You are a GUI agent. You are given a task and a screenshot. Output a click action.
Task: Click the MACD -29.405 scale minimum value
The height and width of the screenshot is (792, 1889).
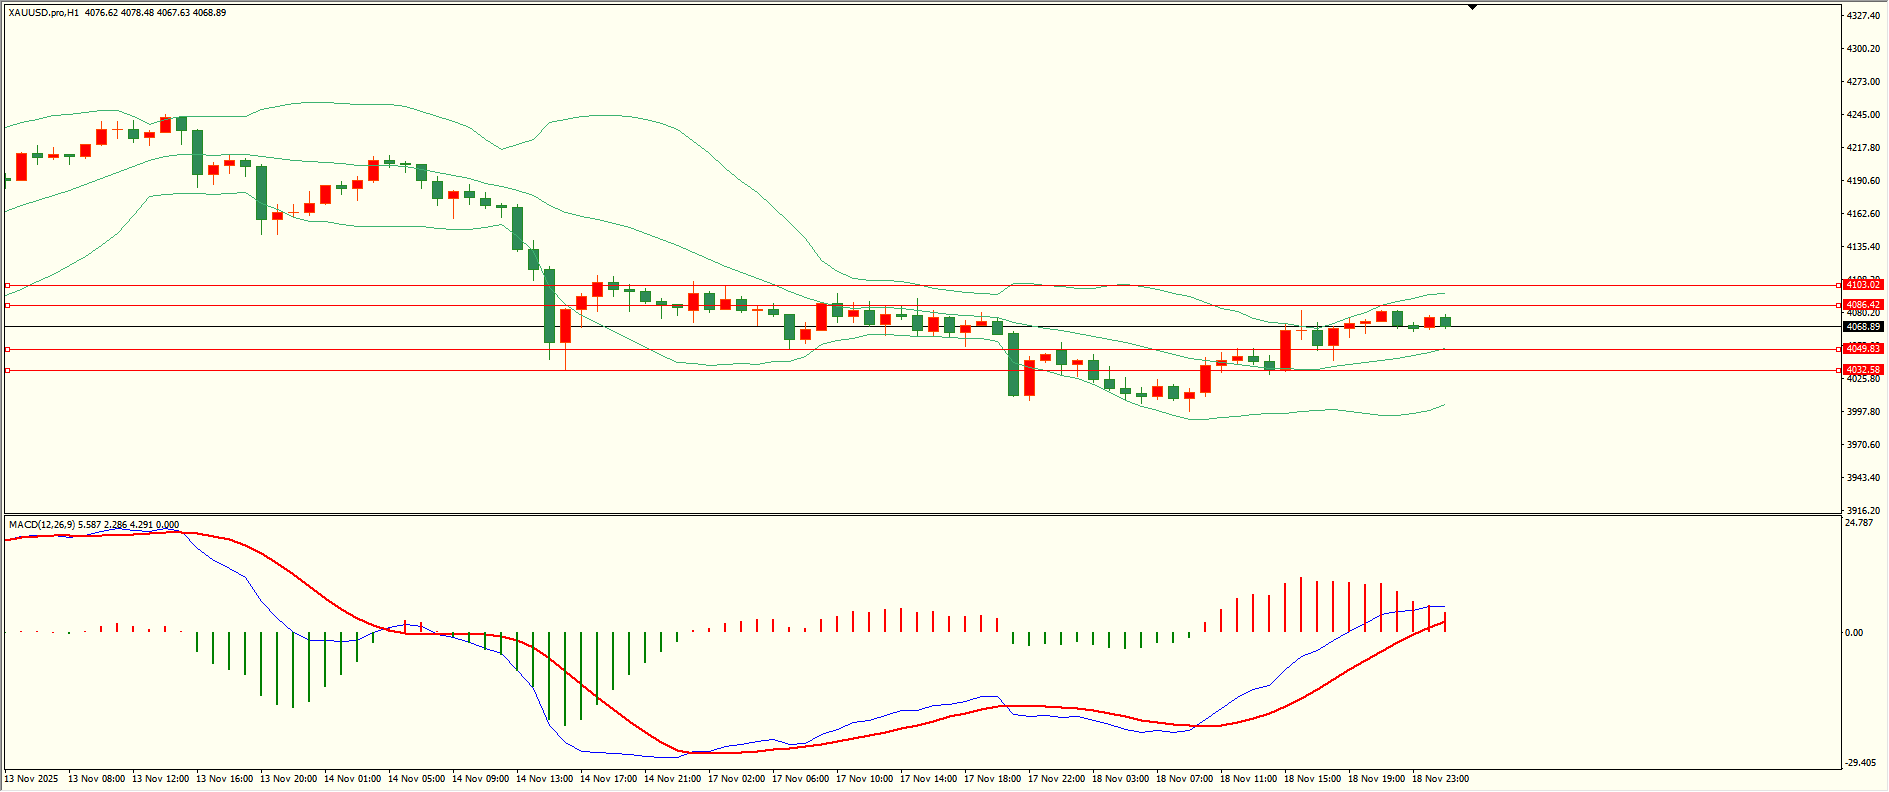(1860, 763)
